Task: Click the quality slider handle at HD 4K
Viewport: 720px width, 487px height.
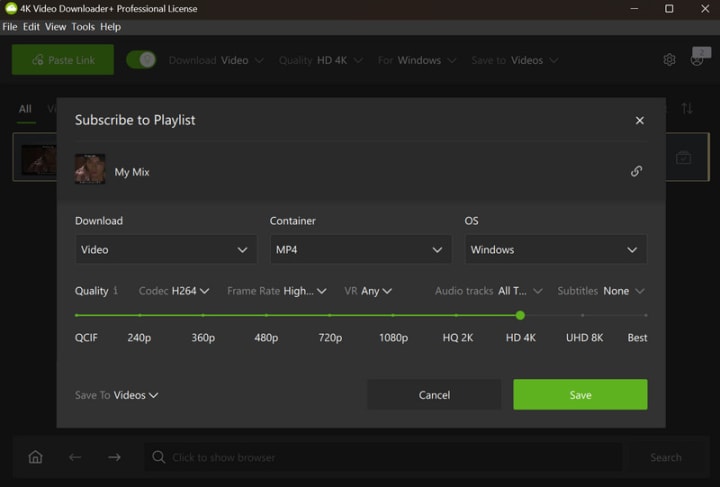Action: (x=520, y=315)
